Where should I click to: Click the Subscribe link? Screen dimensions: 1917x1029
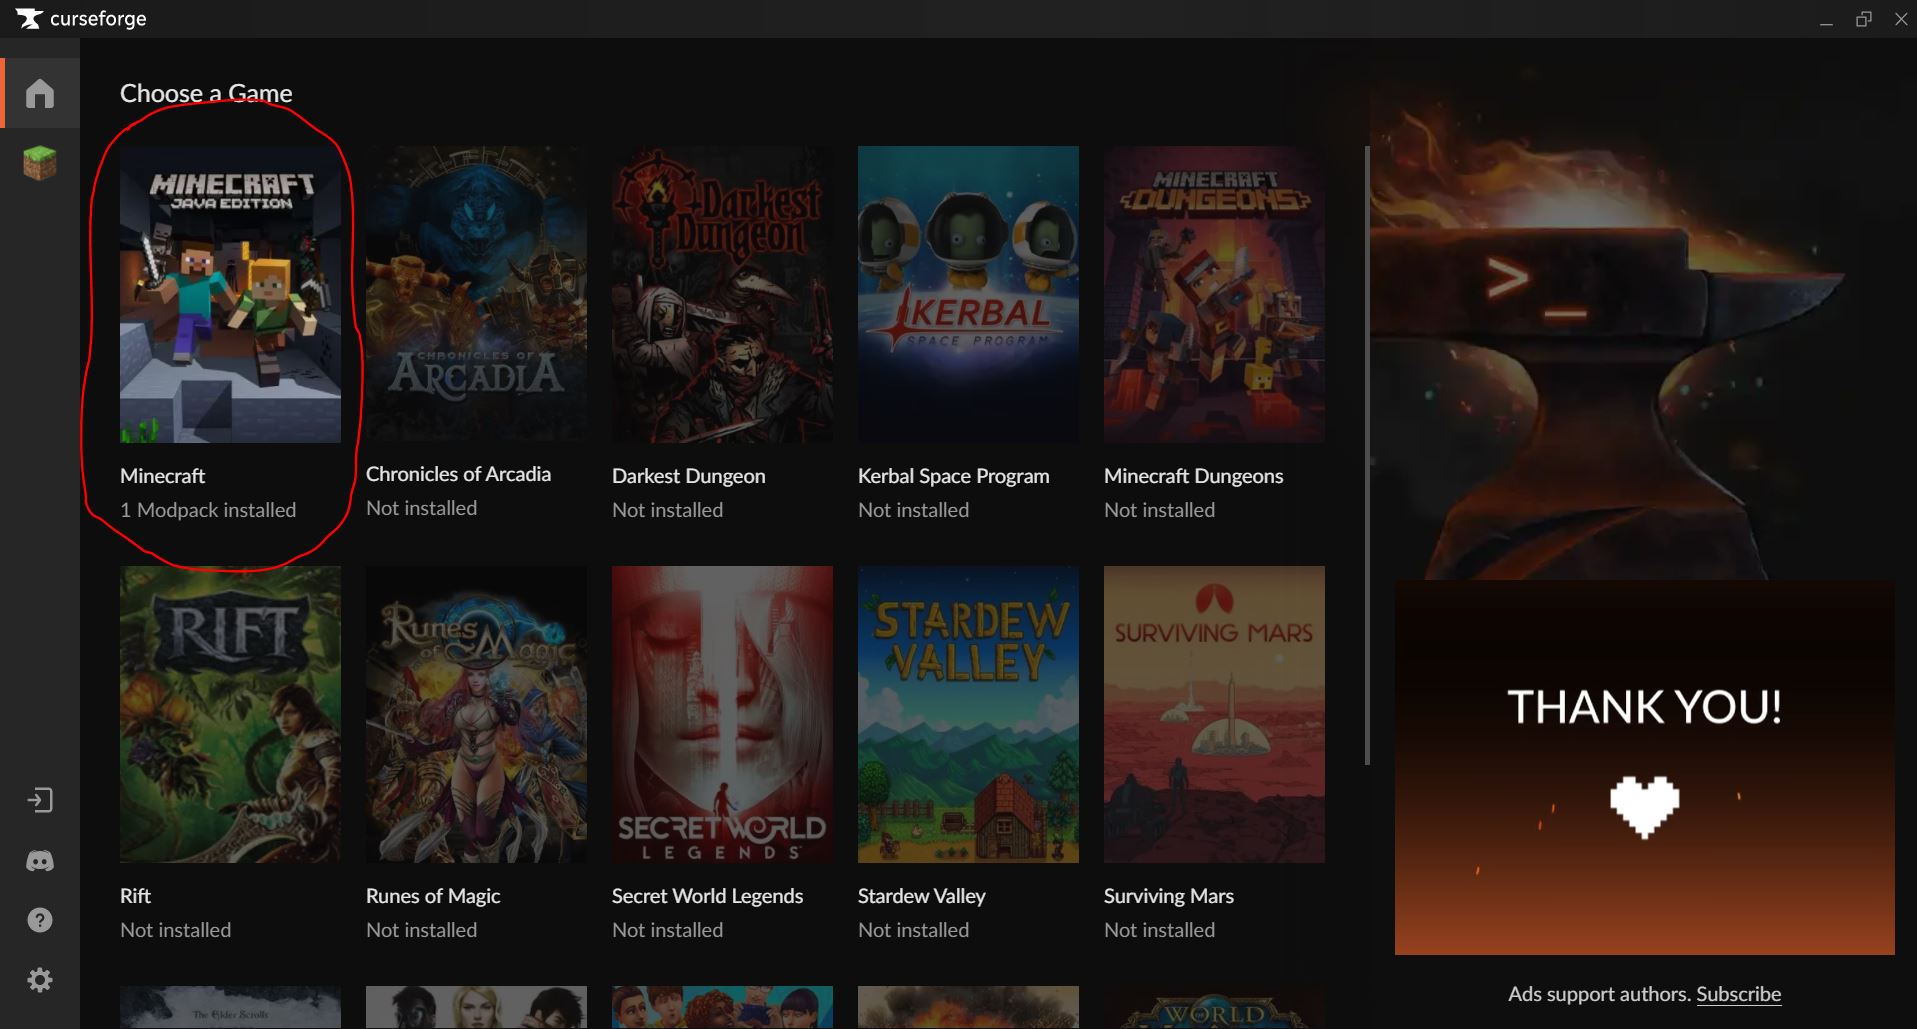point(1738,994)
